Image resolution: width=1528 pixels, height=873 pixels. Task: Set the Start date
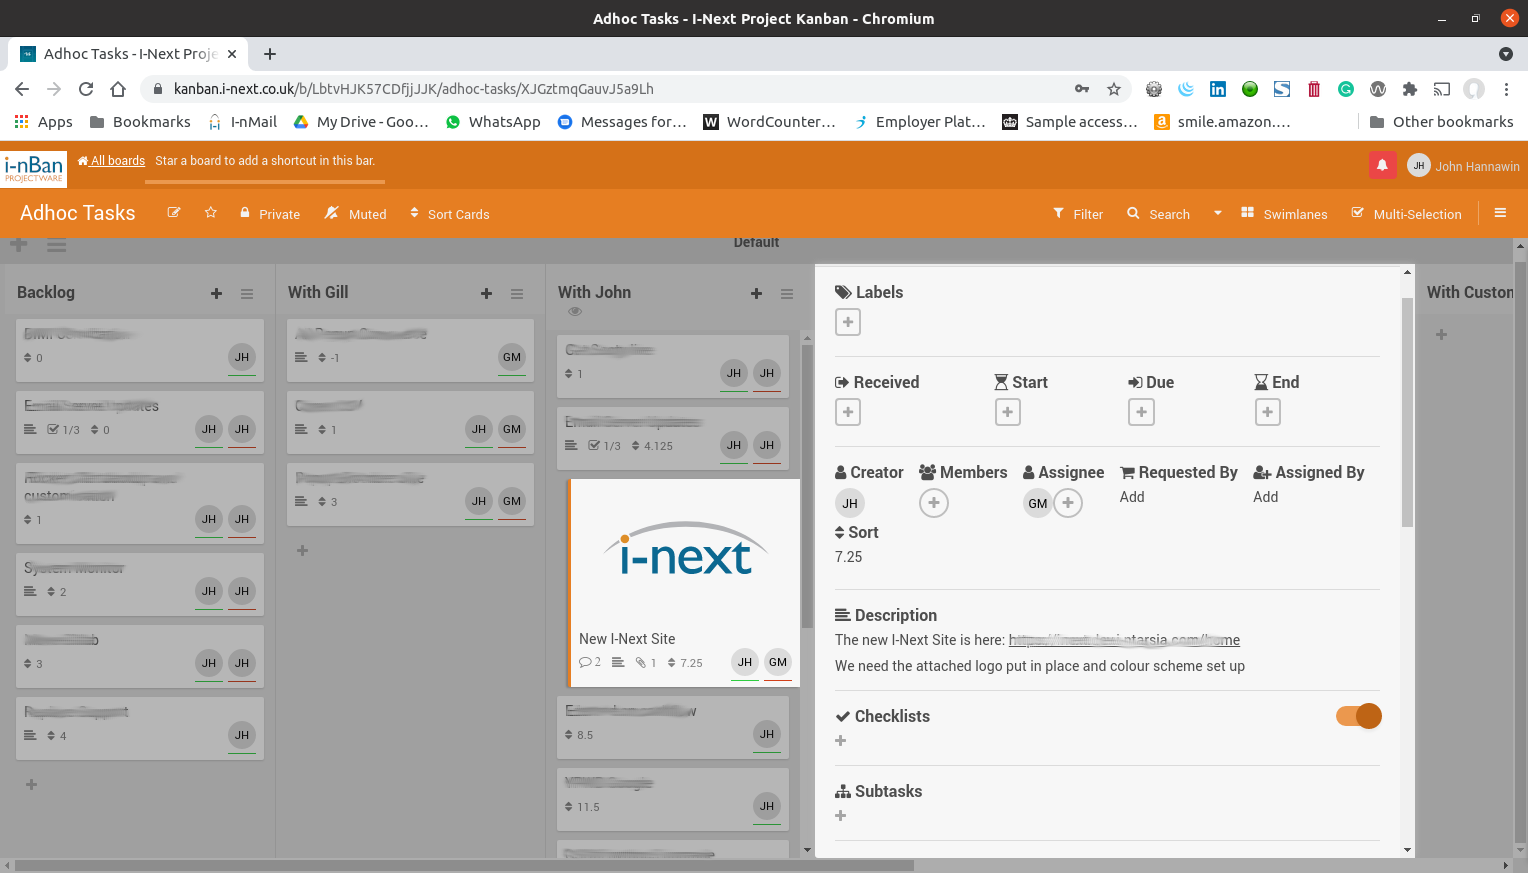[x=1008, y=412]
